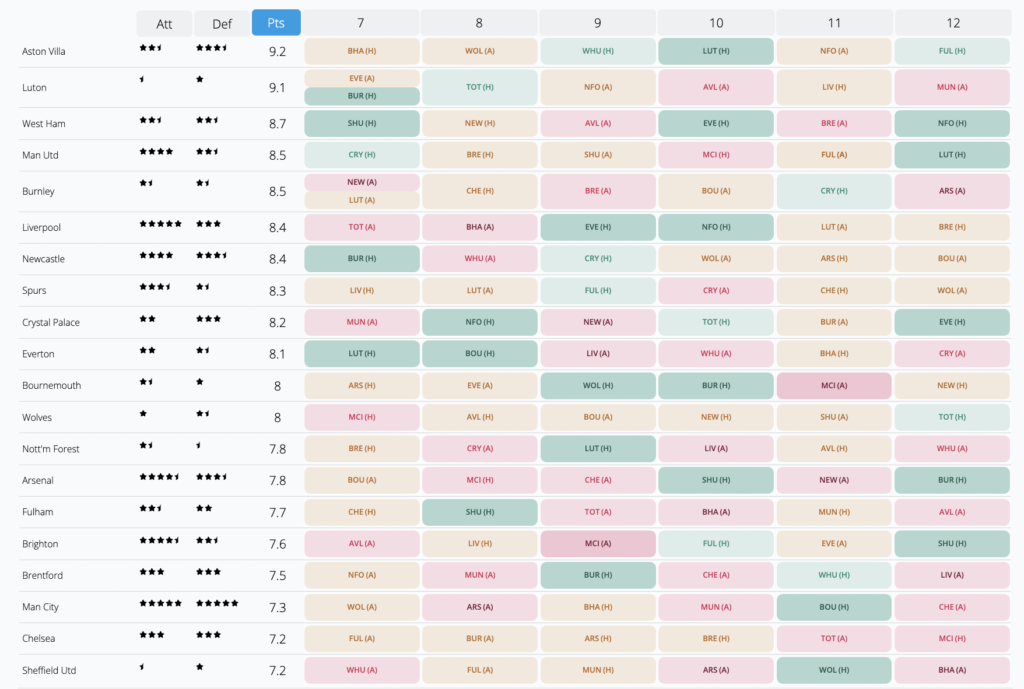Click Liverpool's TOT (A) fixture cell

[362, 227]
